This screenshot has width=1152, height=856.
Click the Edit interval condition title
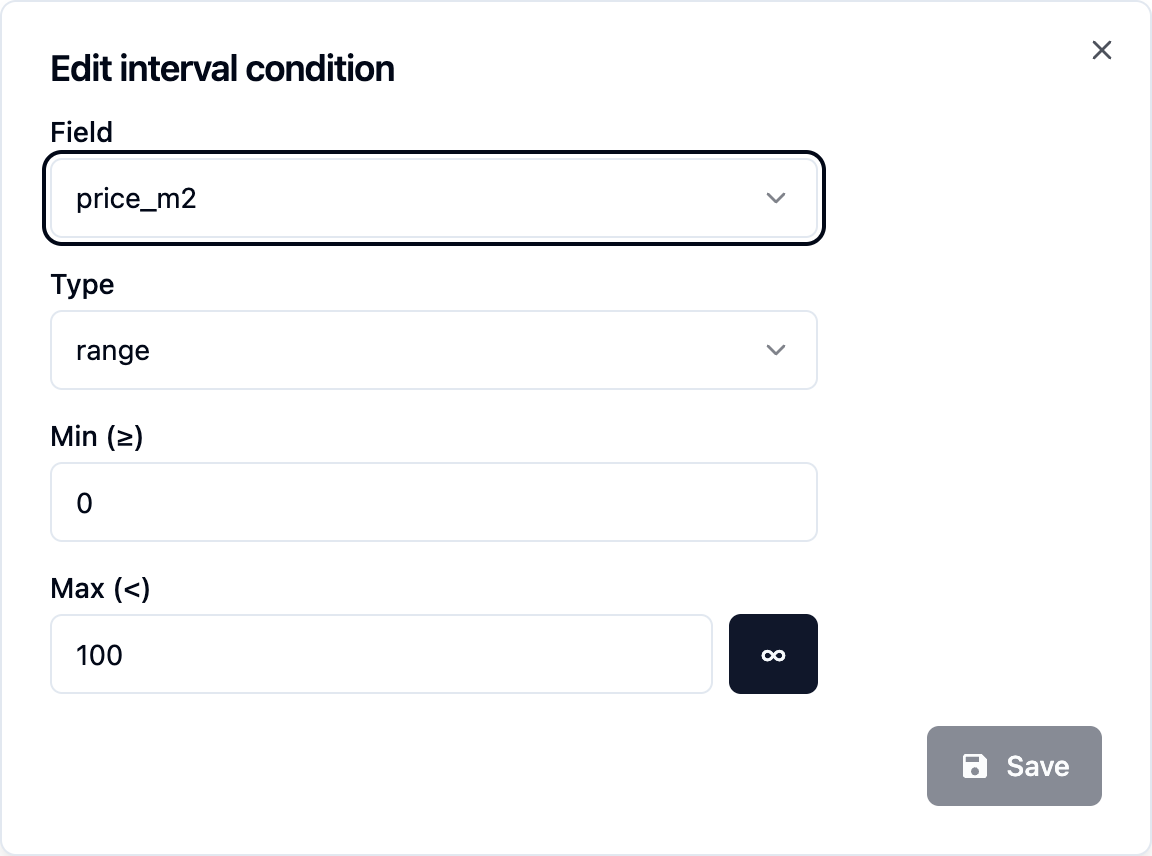click(x=222, y=68)
